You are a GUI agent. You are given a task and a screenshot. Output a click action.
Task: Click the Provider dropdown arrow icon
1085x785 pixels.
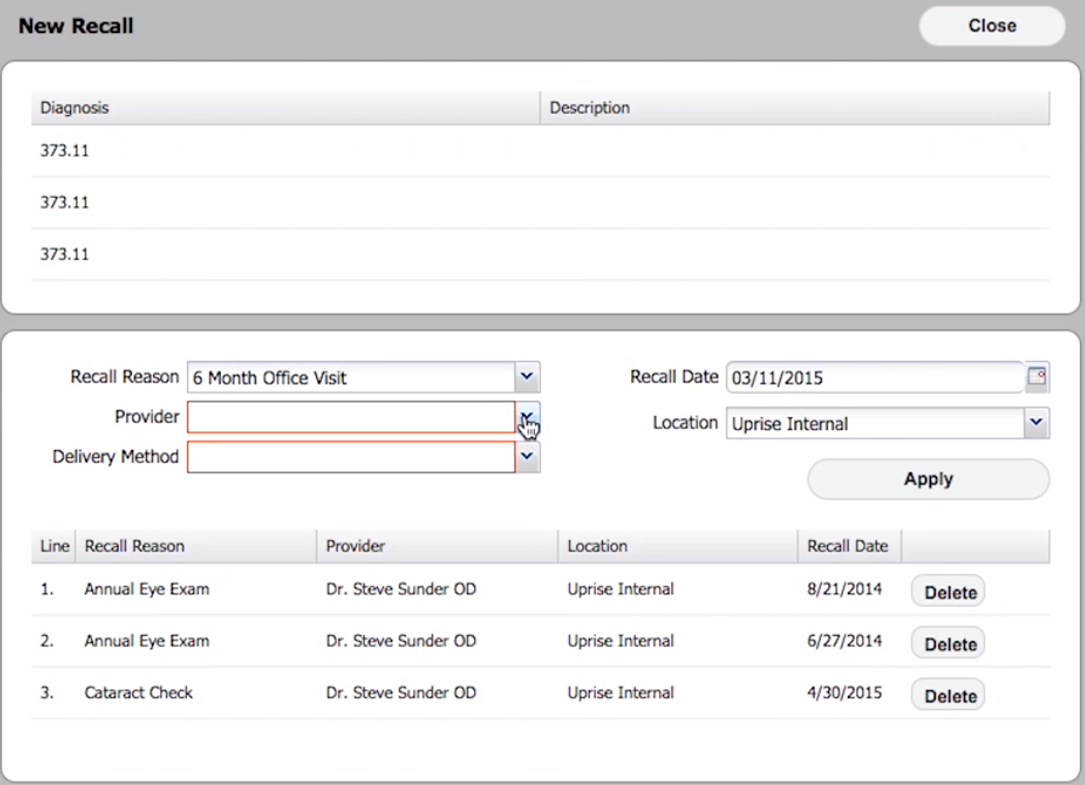pos(527,417)
